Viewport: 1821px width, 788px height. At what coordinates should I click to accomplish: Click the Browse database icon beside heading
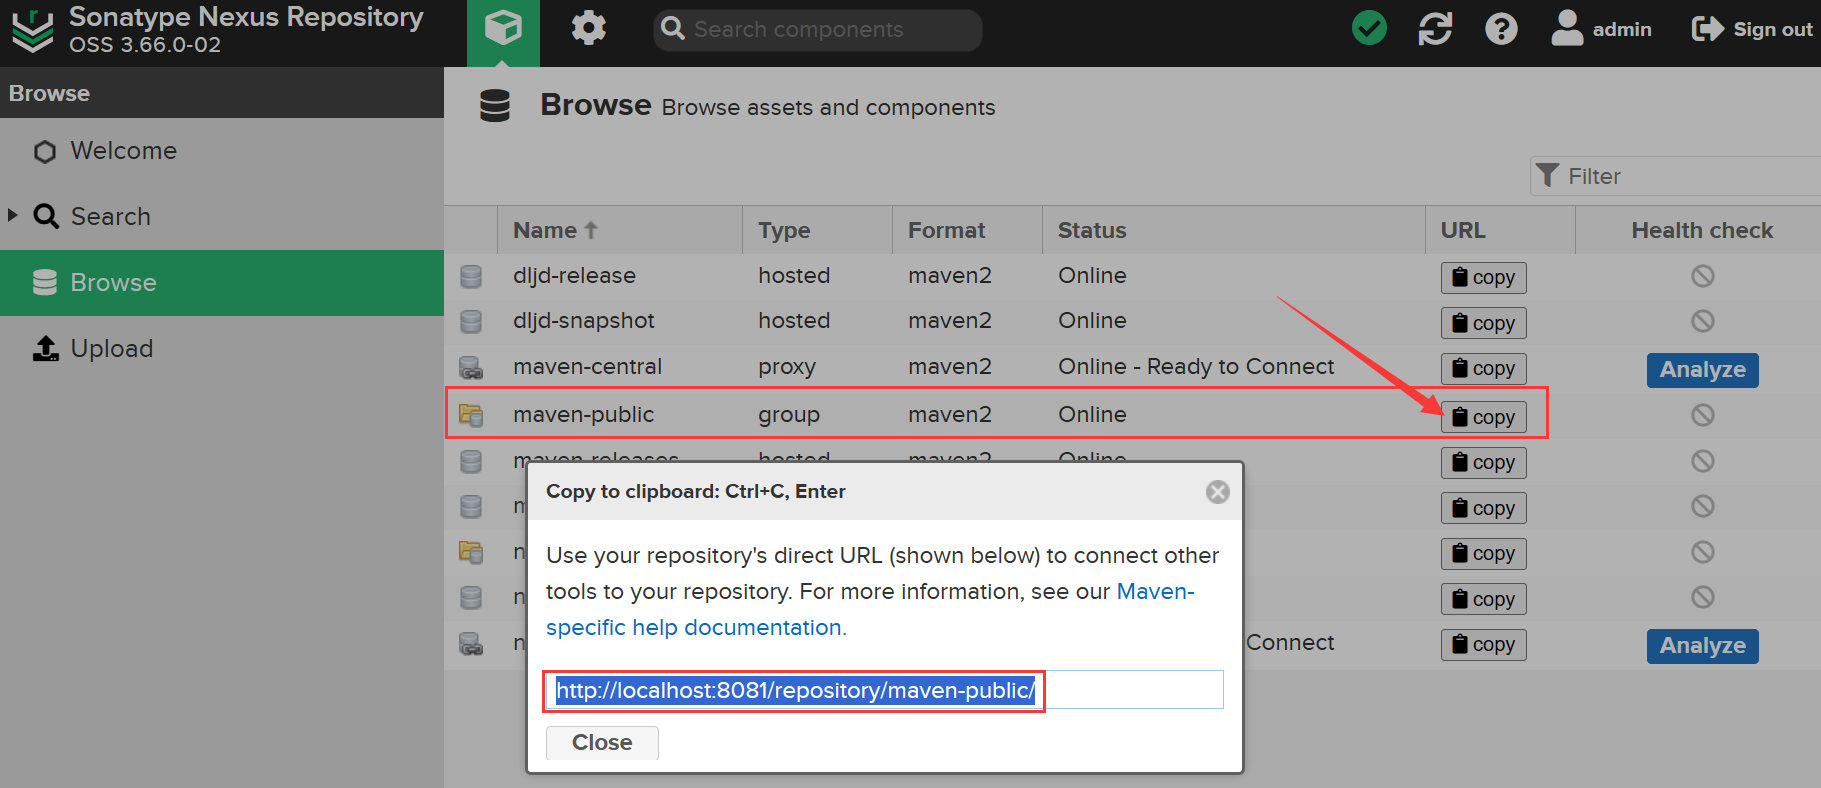(495, 105)
